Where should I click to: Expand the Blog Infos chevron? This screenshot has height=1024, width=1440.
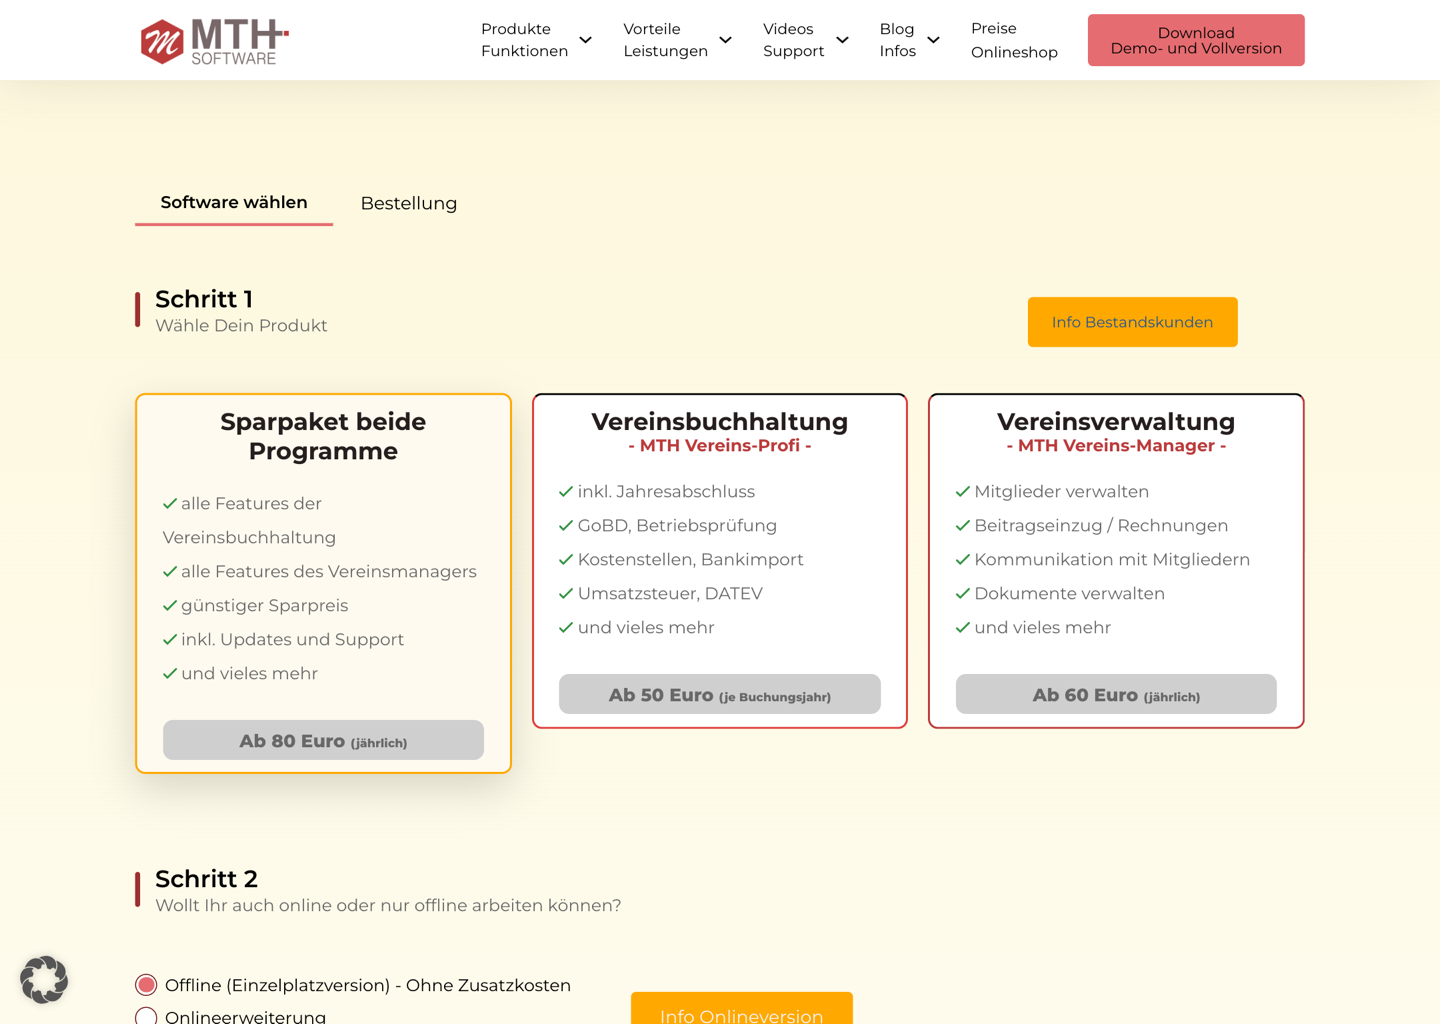(x=934, y=40)
